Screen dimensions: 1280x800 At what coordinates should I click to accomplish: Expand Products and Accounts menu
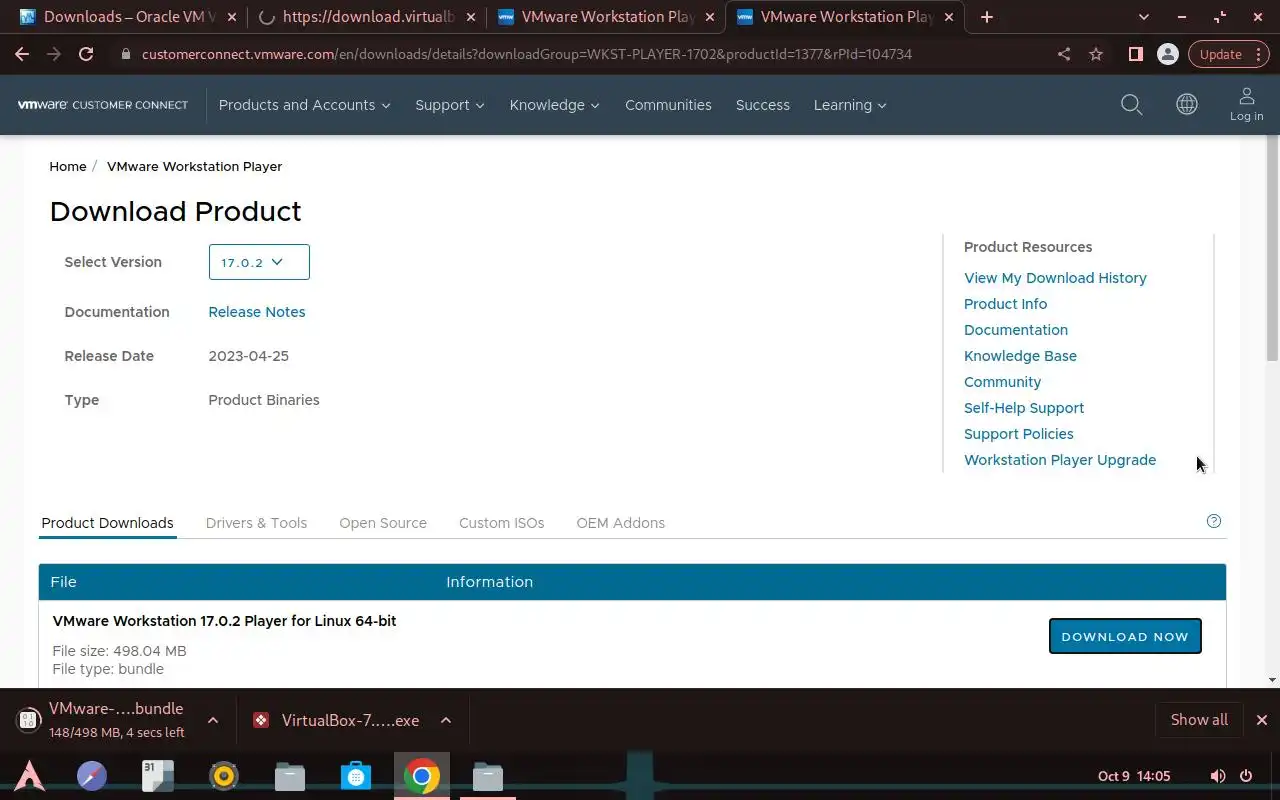304,105
